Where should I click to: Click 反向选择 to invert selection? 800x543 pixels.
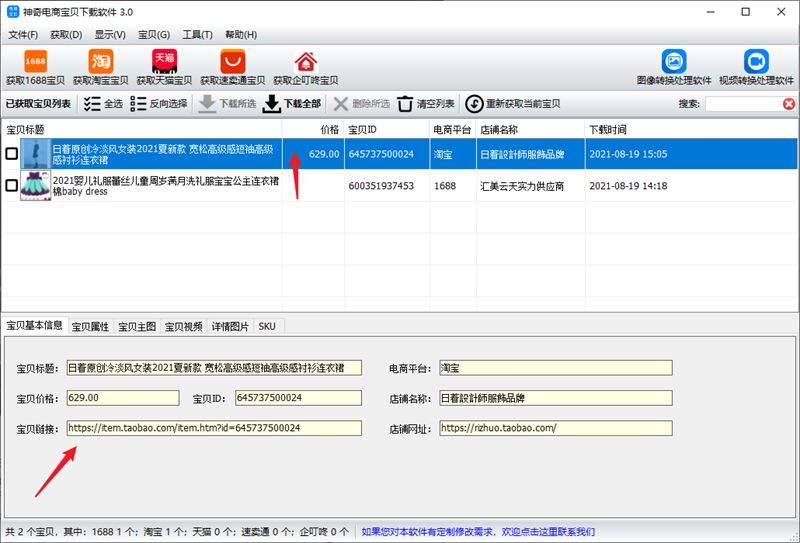point(159,104)
